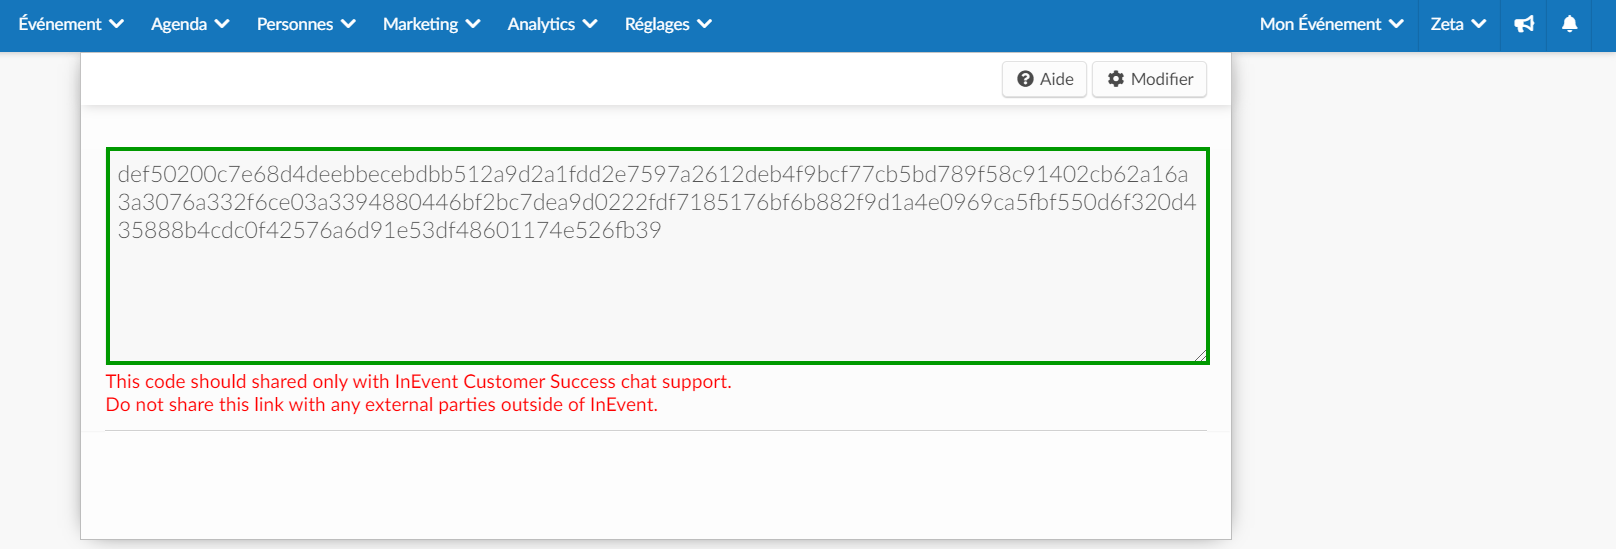Open the Marketing menu
Viewport: 1616px width, 549px height.
[x=432, y=24]
